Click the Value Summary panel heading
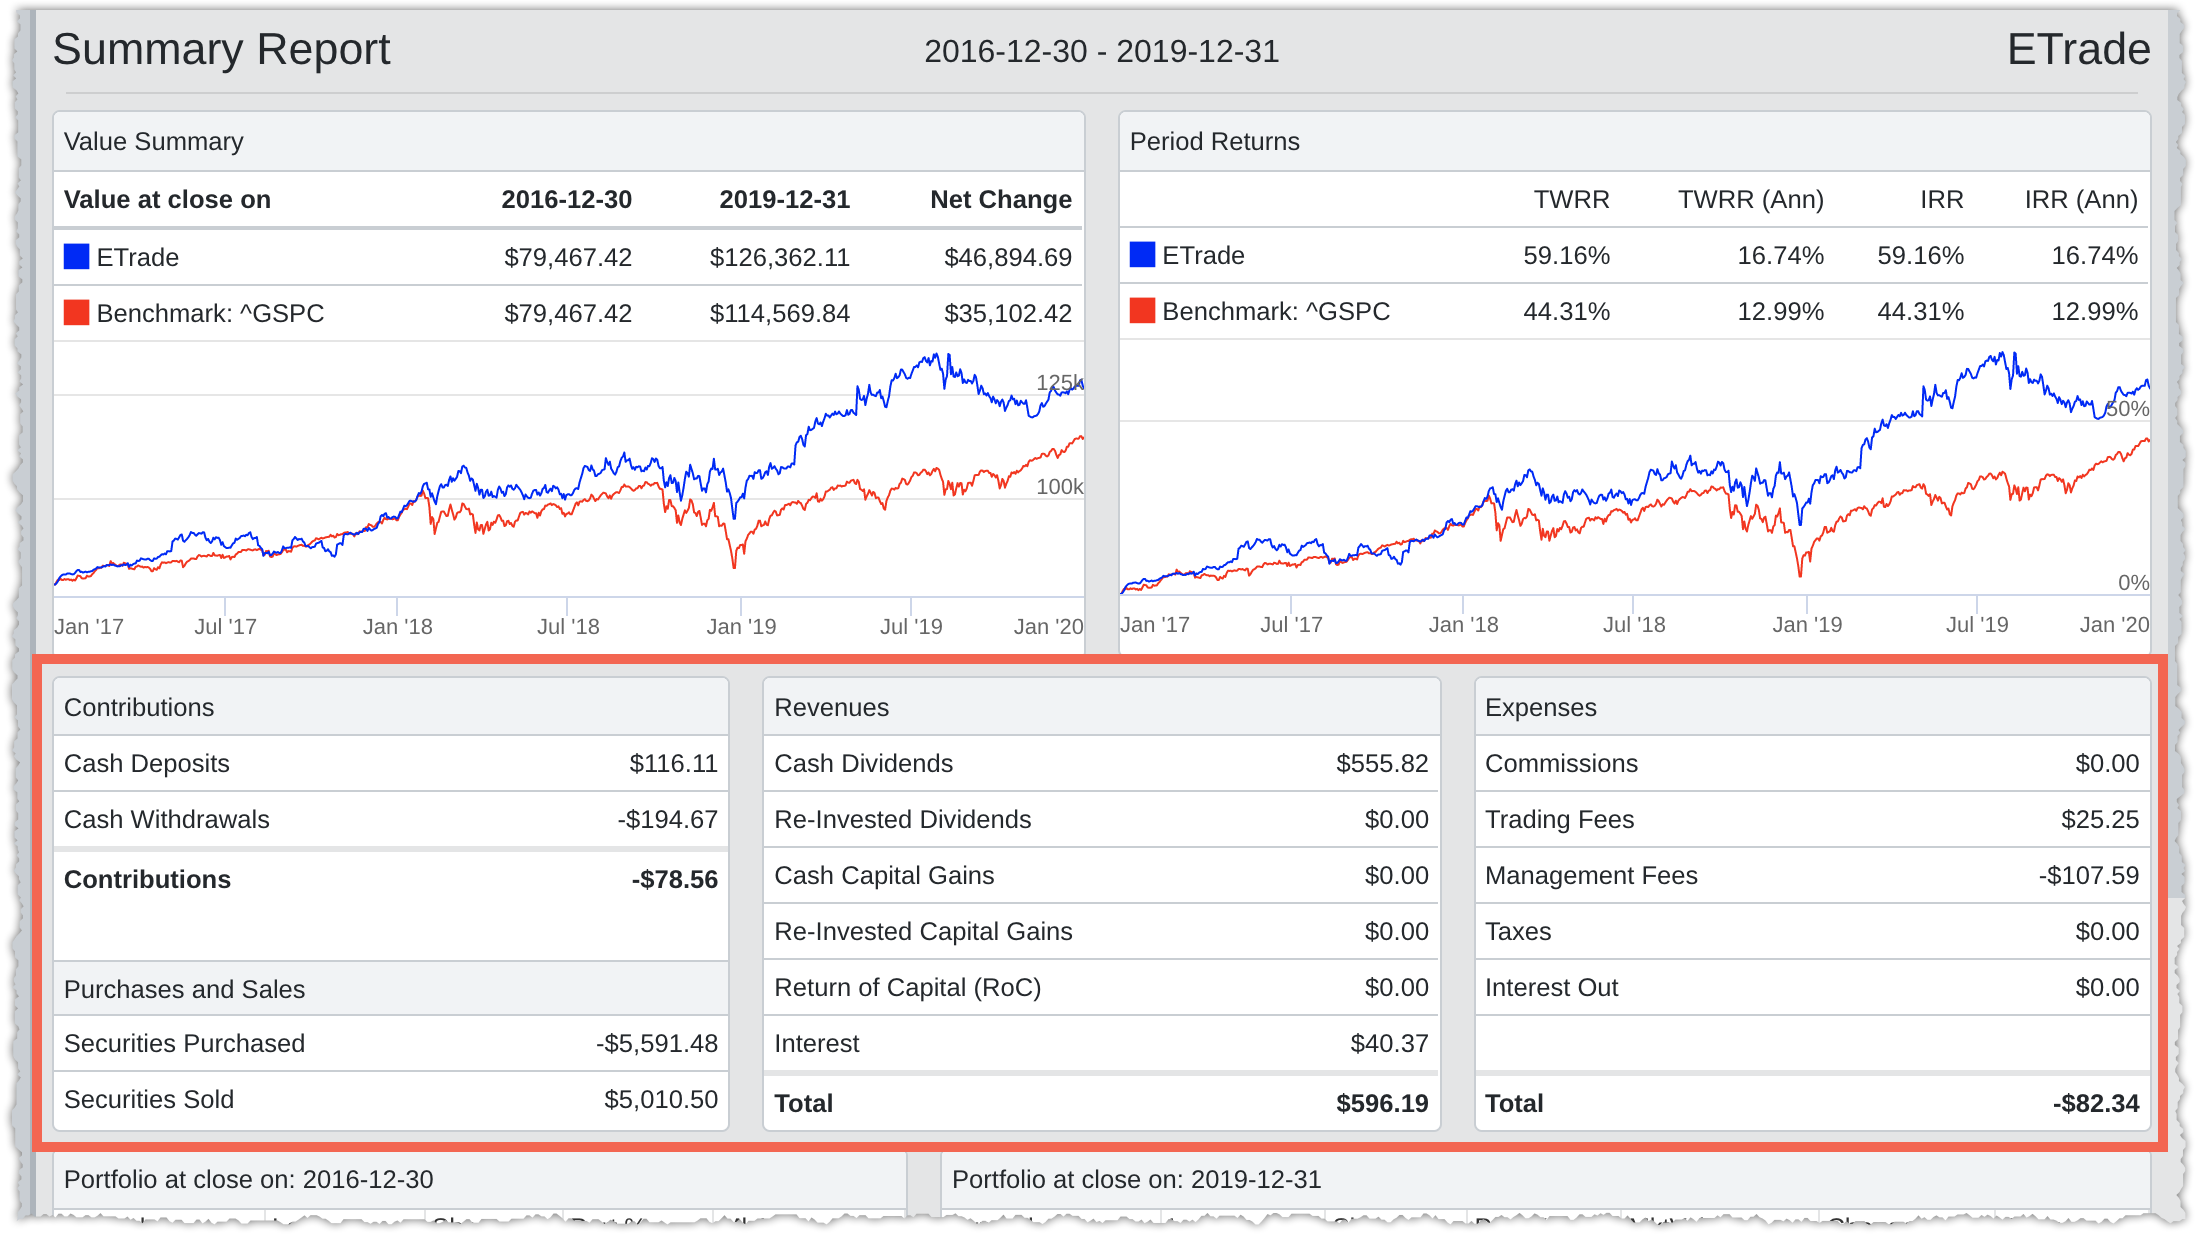 pyautogui.click(x=154, y=141)
